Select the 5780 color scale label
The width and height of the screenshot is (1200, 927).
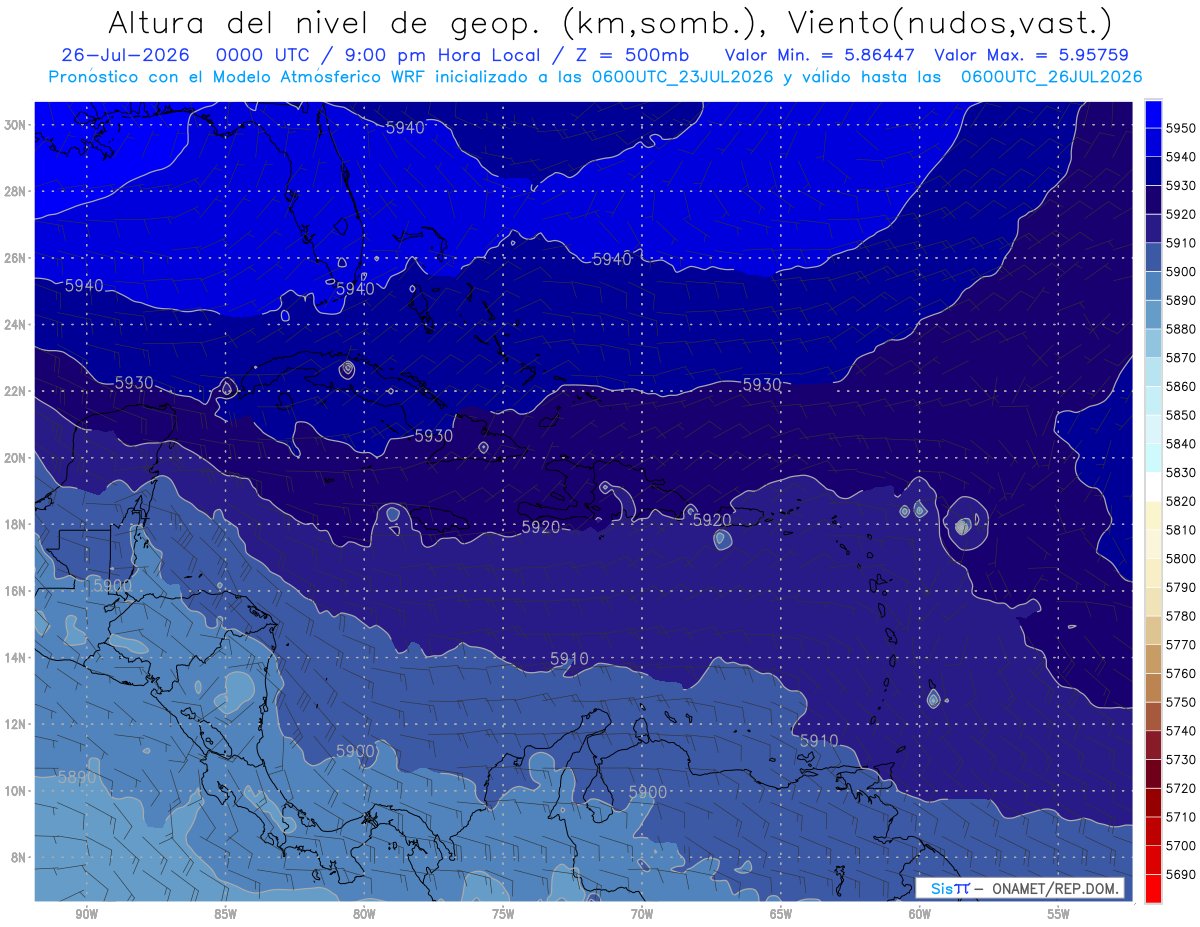tap(1180, 616)
